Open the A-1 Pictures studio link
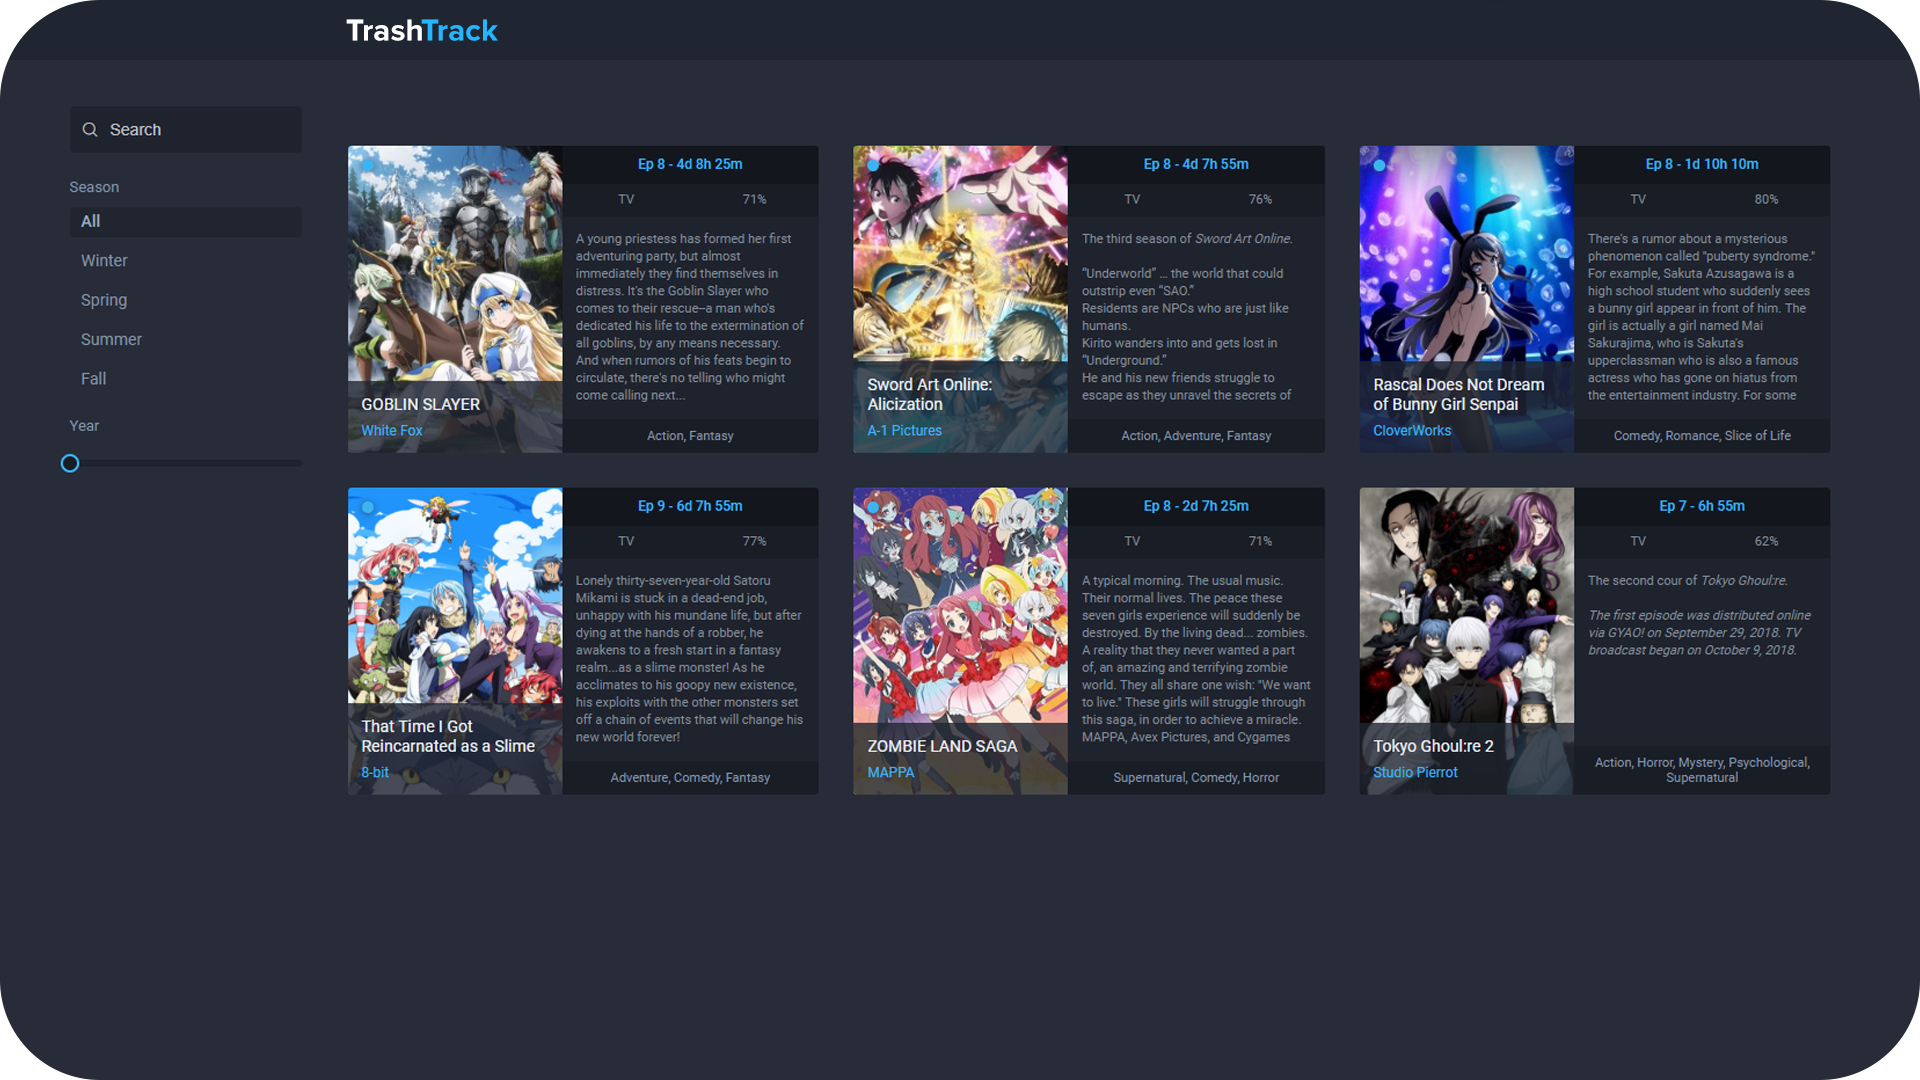1920x1080 pixels. [x=904, y=431]
